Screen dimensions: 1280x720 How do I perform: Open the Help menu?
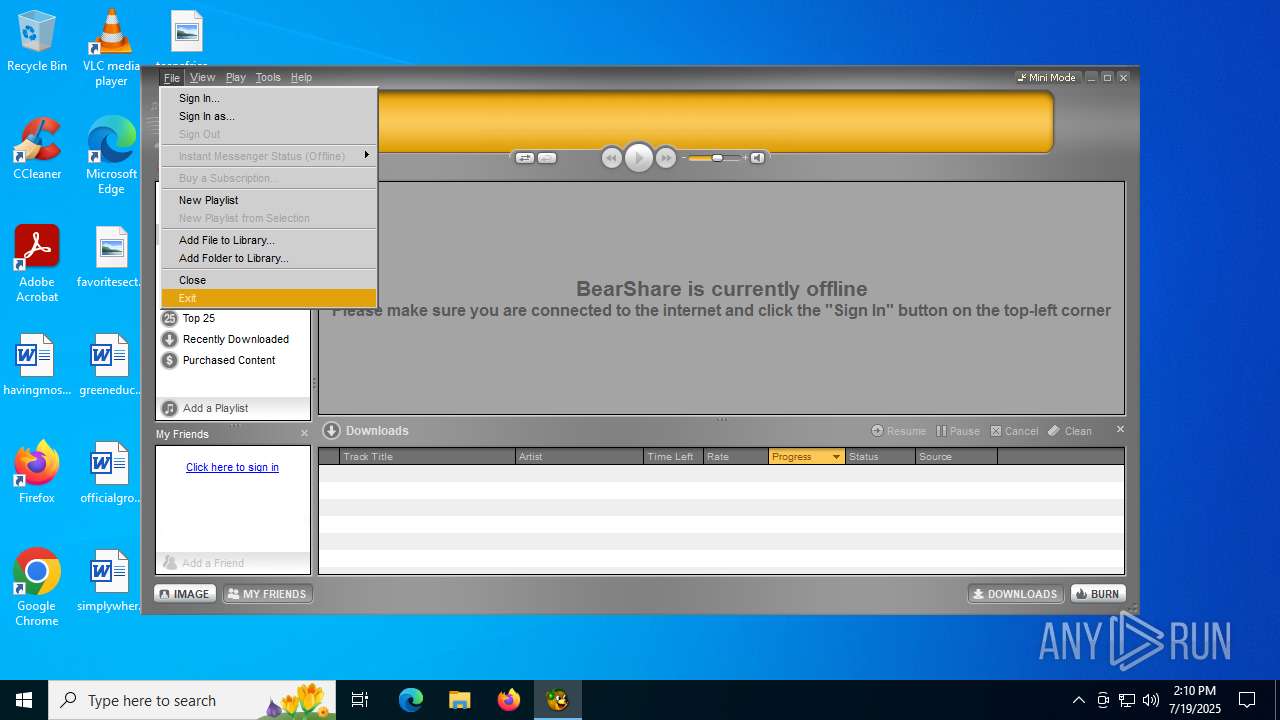click(x=301, y=77)
